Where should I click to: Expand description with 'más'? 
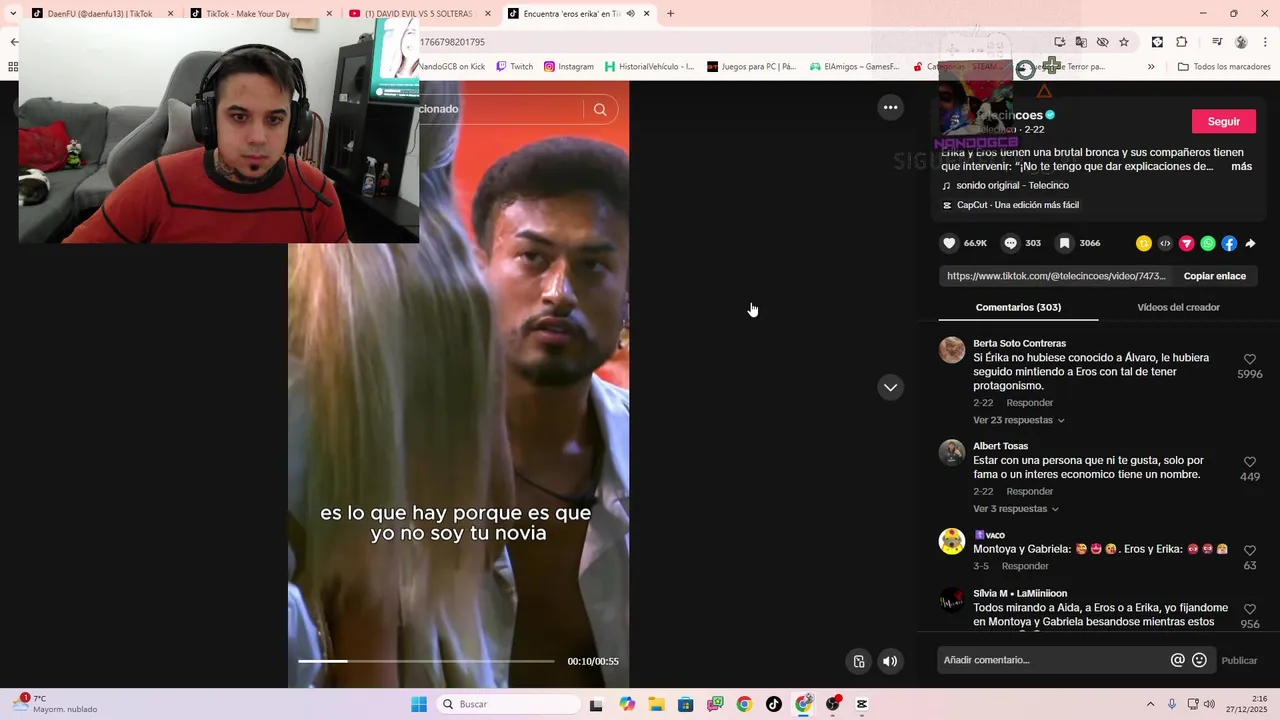coord(1241,166)
